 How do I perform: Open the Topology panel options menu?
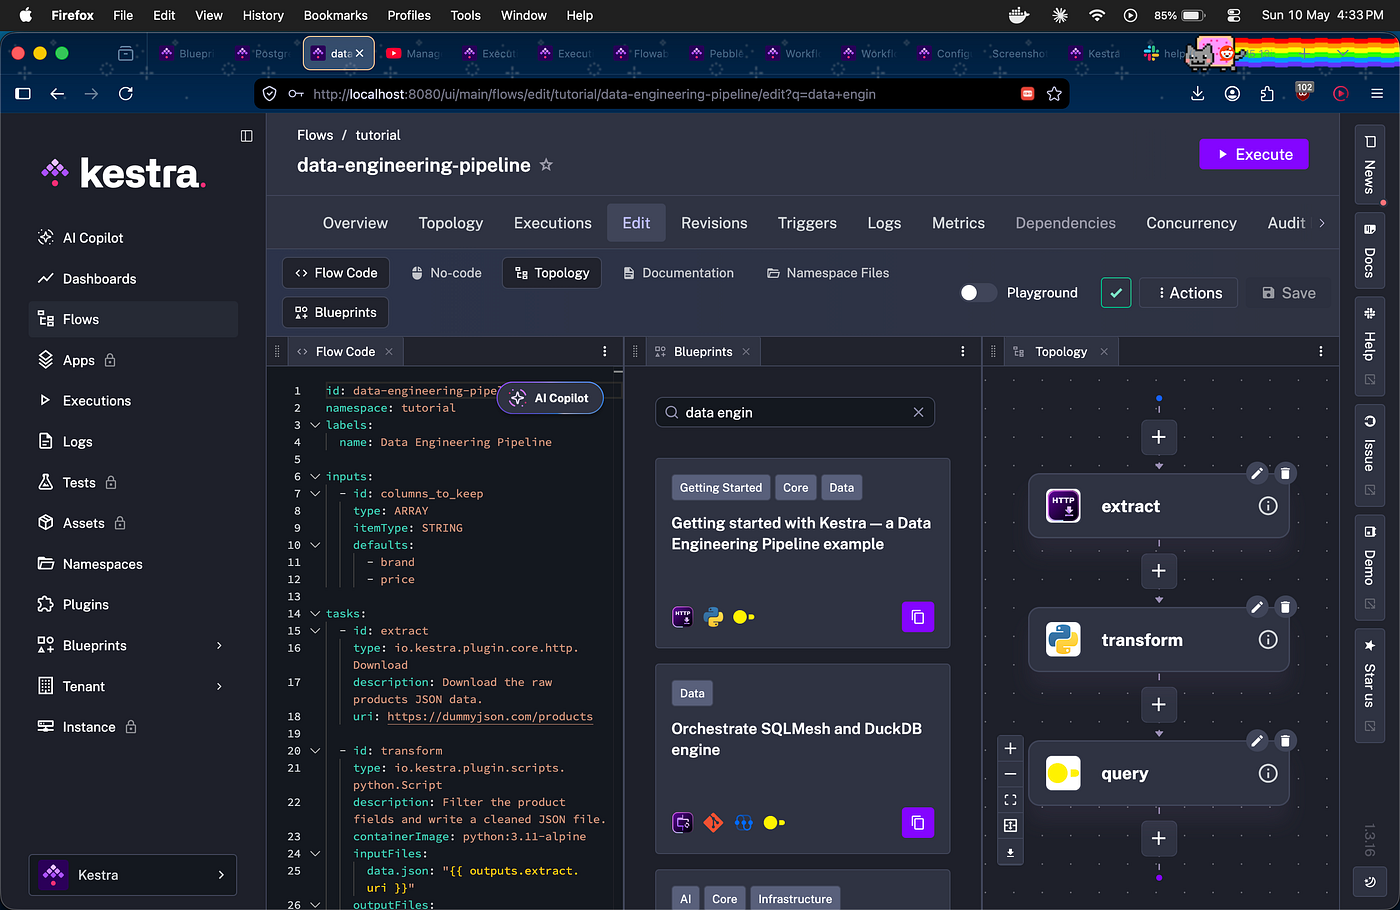tap(1321, 352)
